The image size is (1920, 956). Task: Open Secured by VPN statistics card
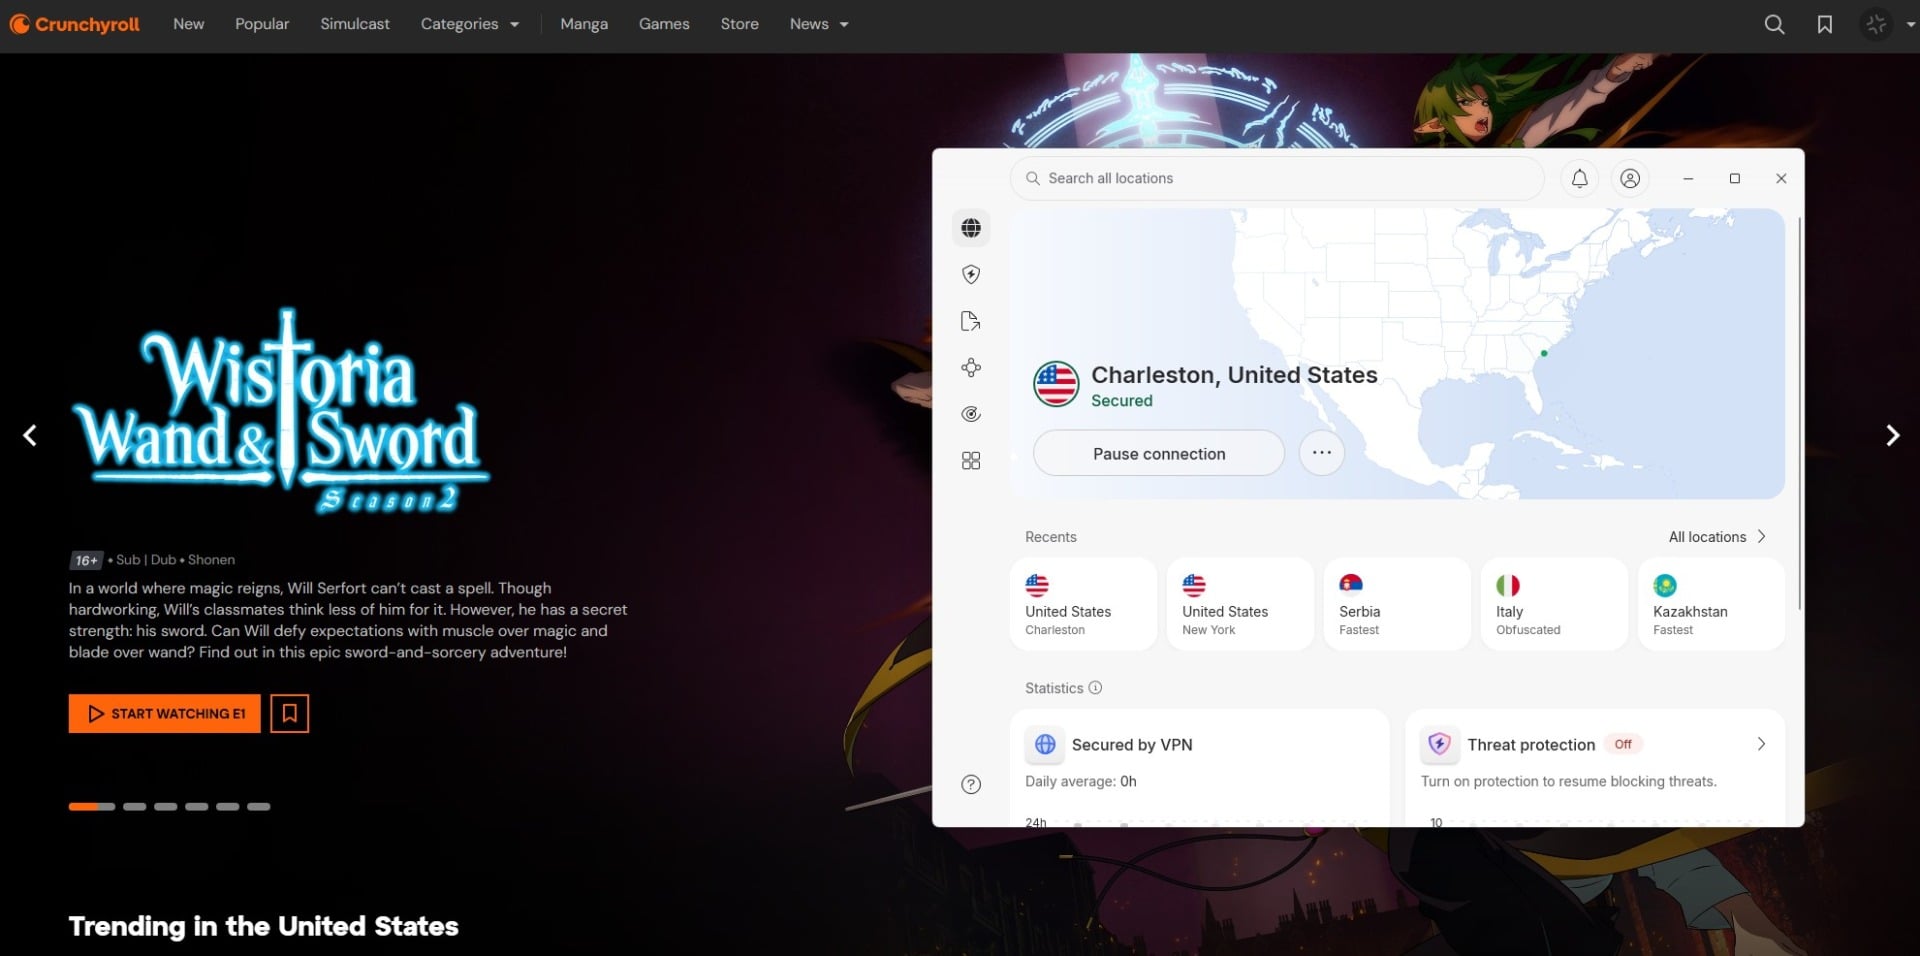(1200, 768)
